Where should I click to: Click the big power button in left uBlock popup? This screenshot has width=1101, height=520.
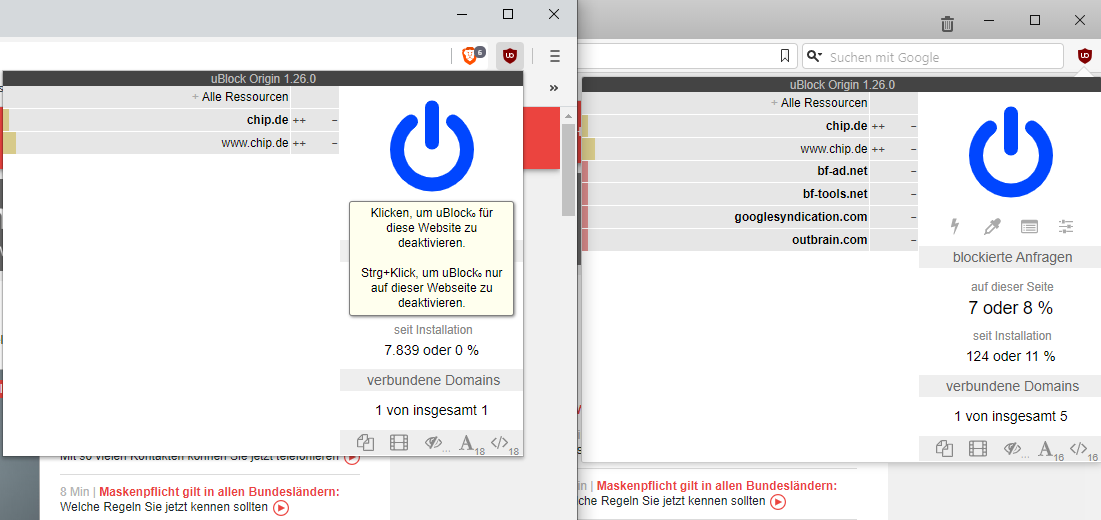click(432, 147)
